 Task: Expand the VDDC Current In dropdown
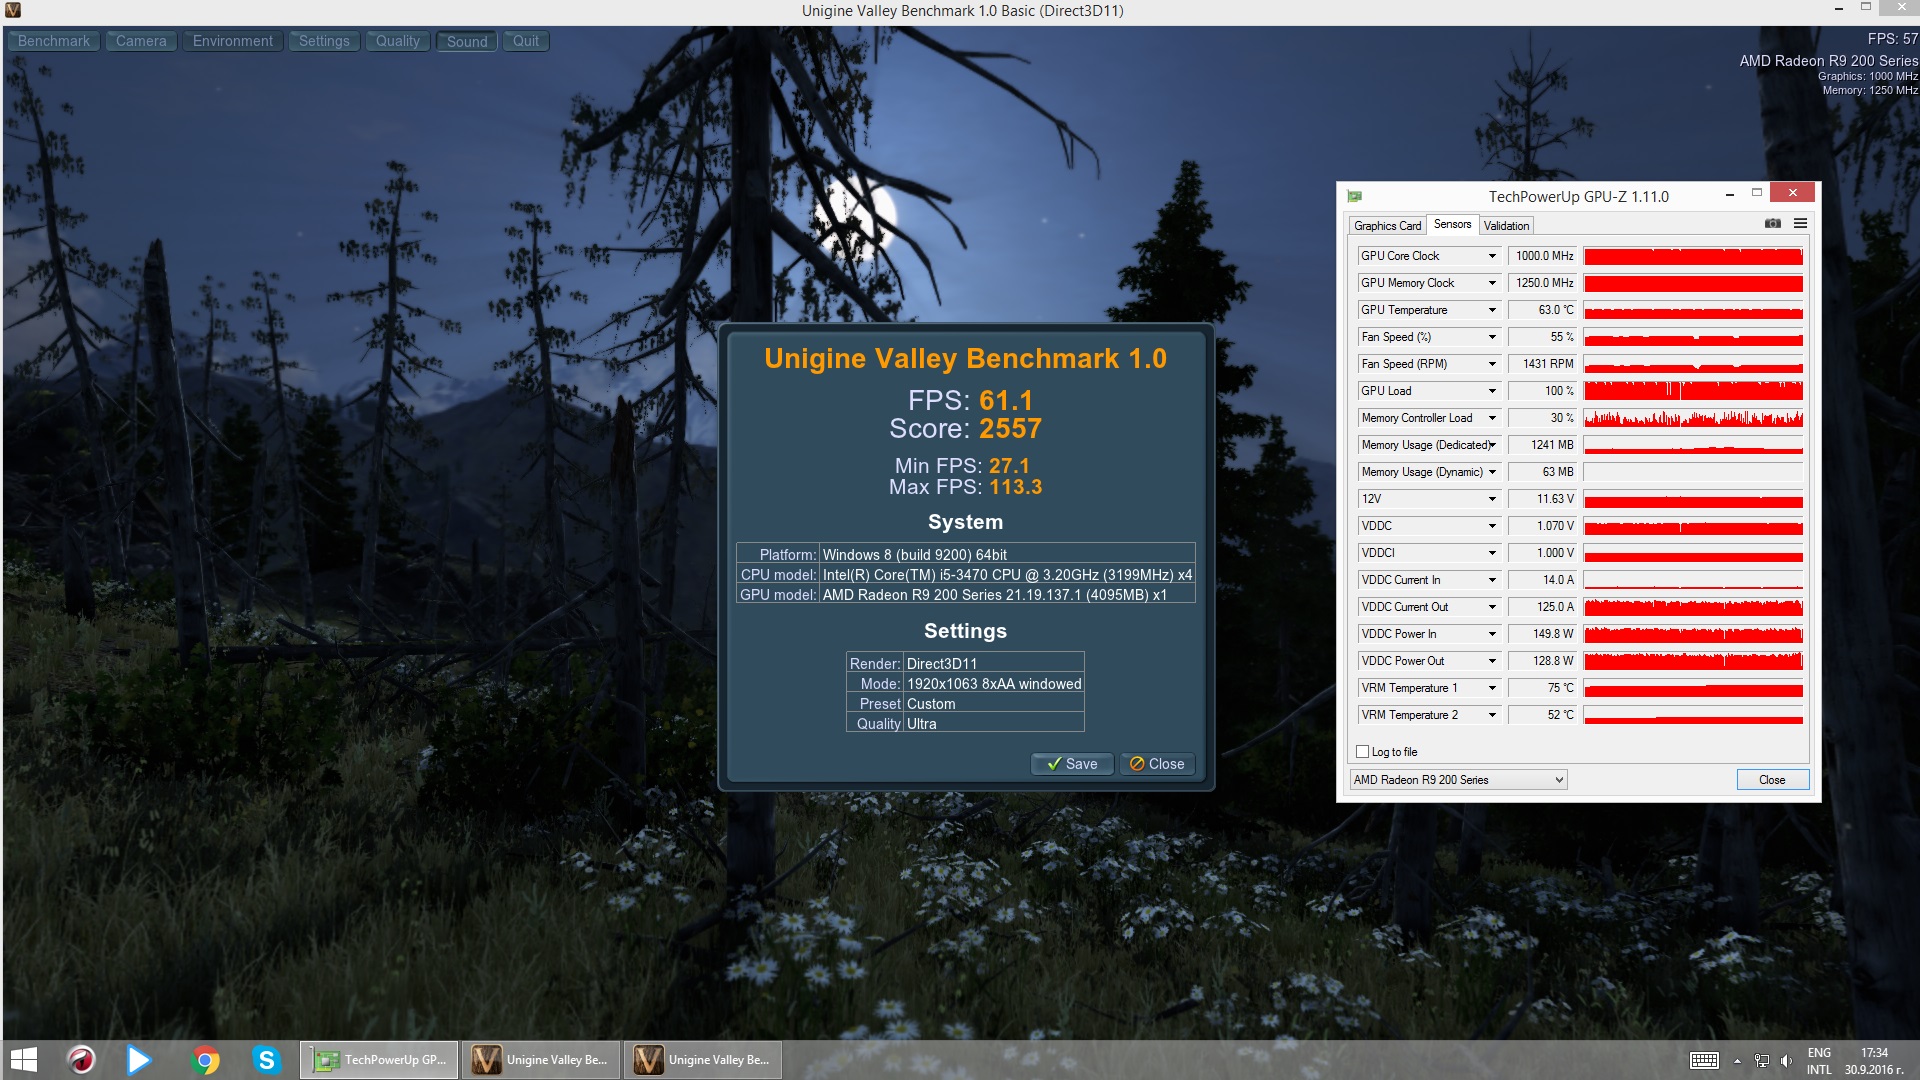(1492, 580)
